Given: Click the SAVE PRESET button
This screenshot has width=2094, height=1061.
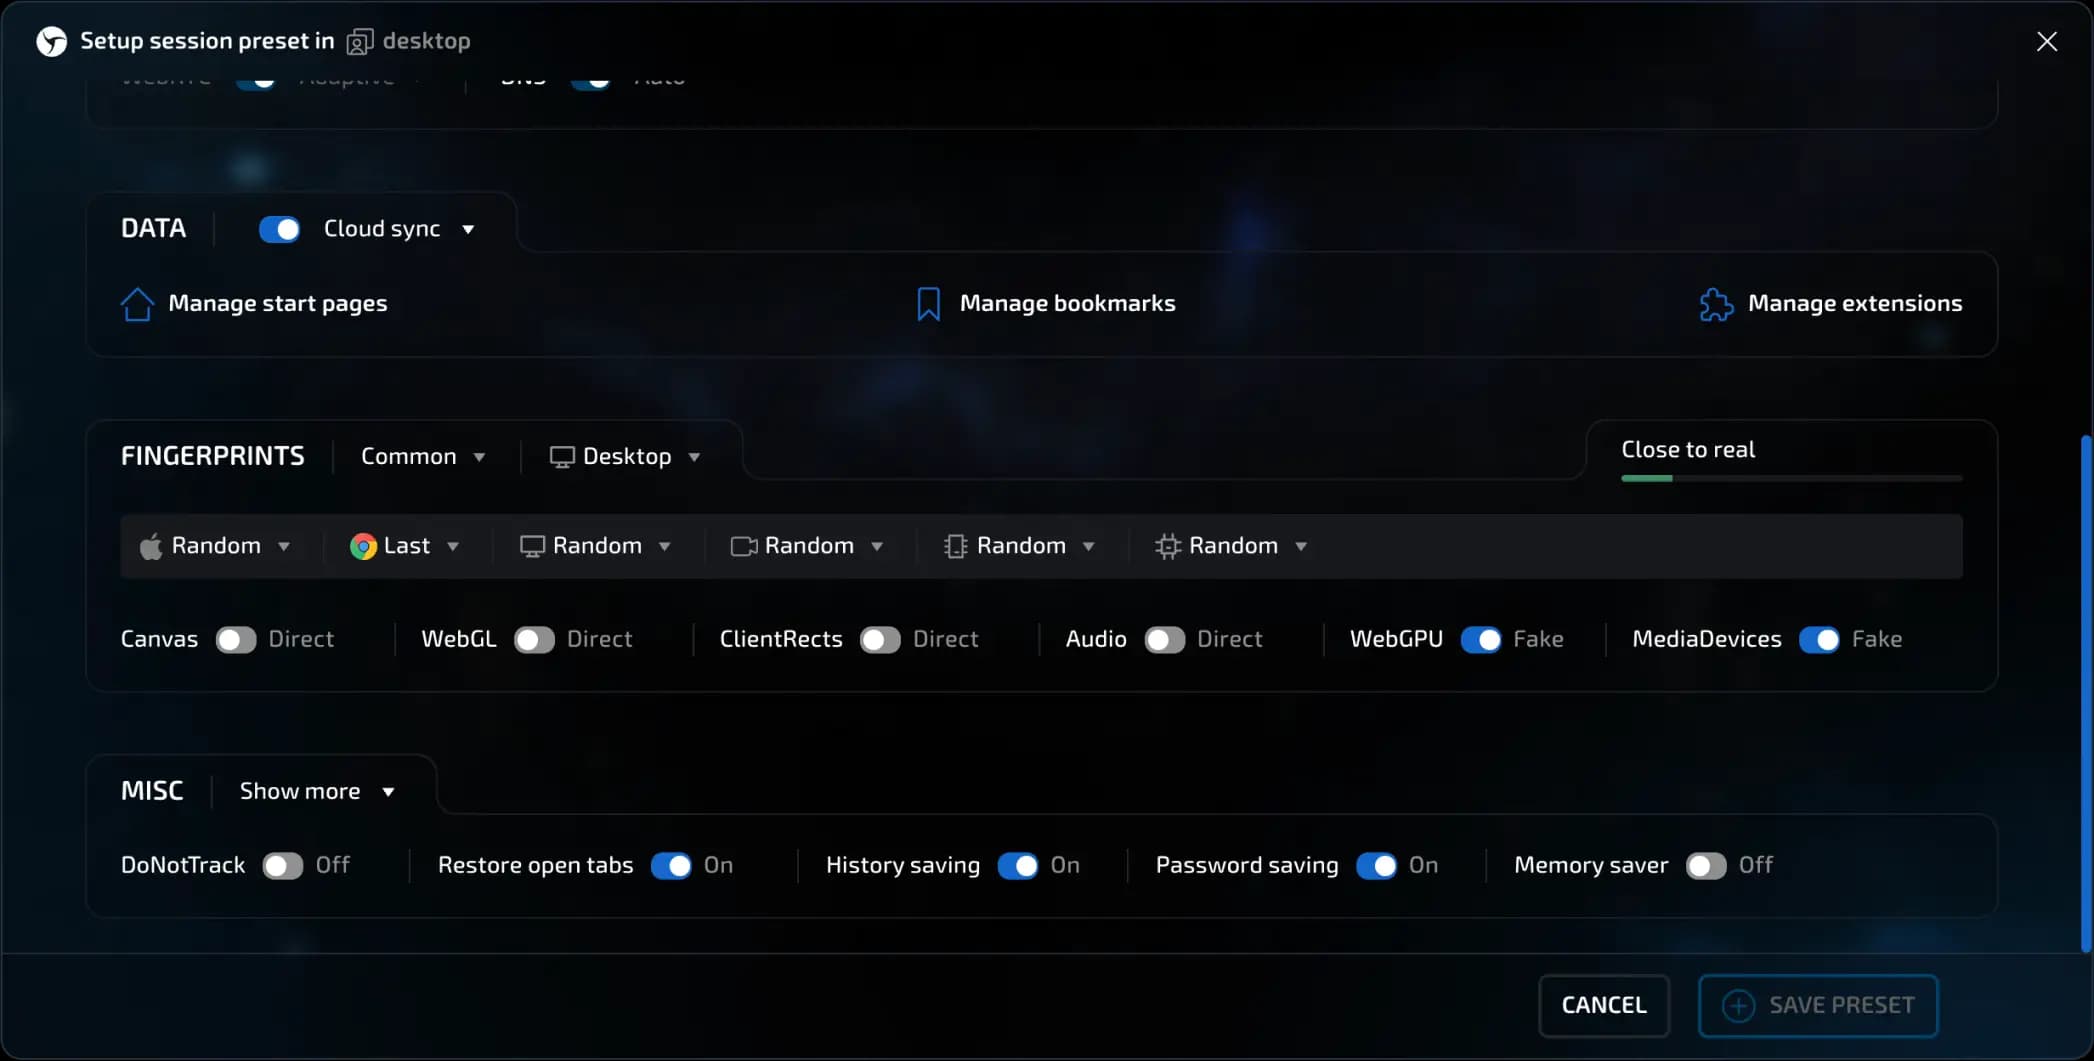Looking at the screenshot, I should [x=1818, y=1005].
